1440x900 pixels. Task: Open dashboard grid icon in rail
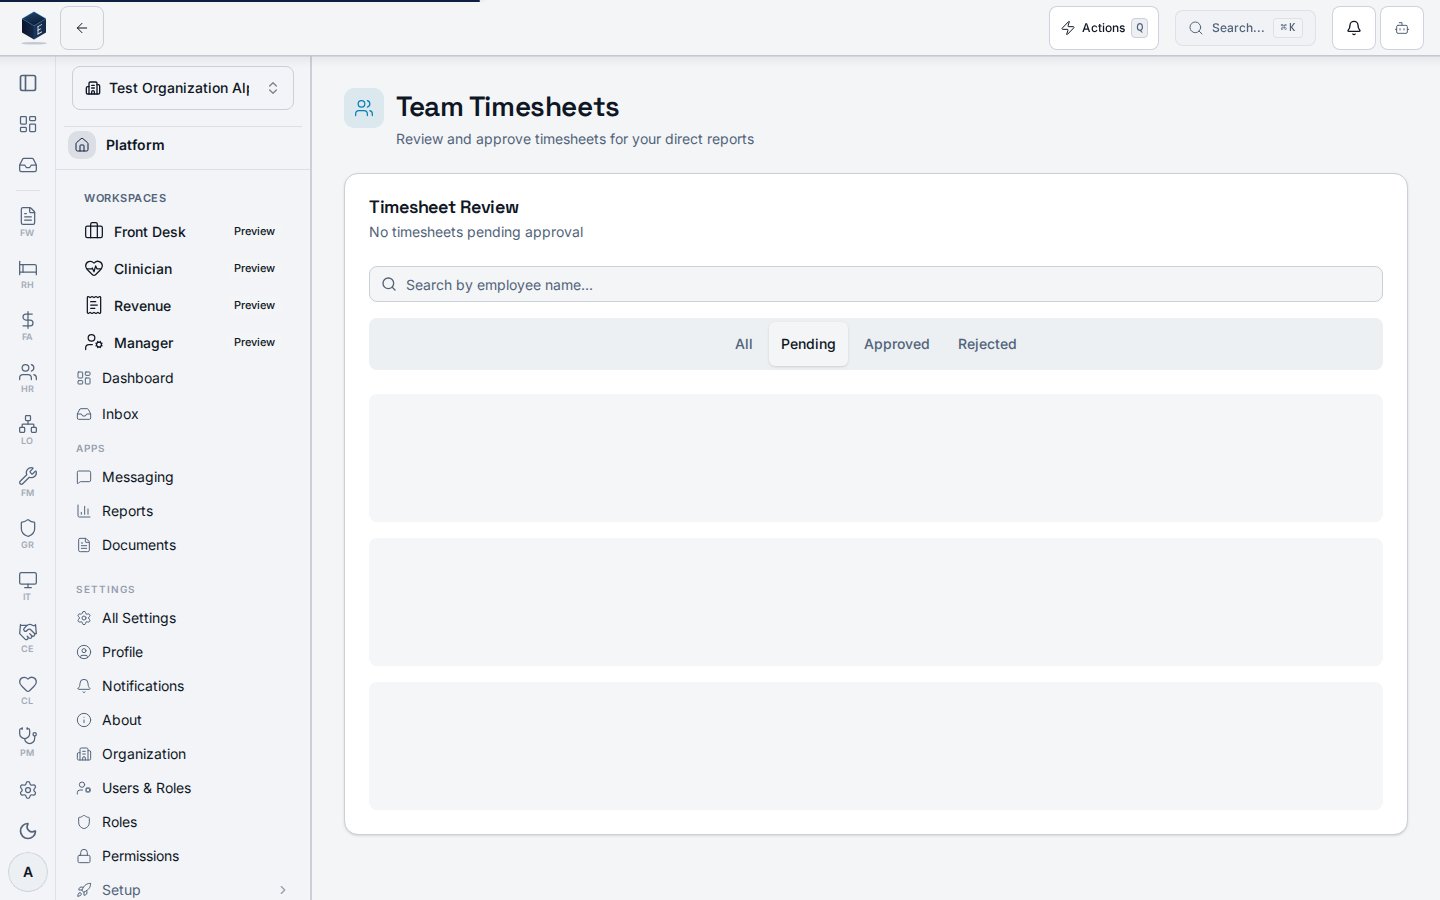click(28, 124)
